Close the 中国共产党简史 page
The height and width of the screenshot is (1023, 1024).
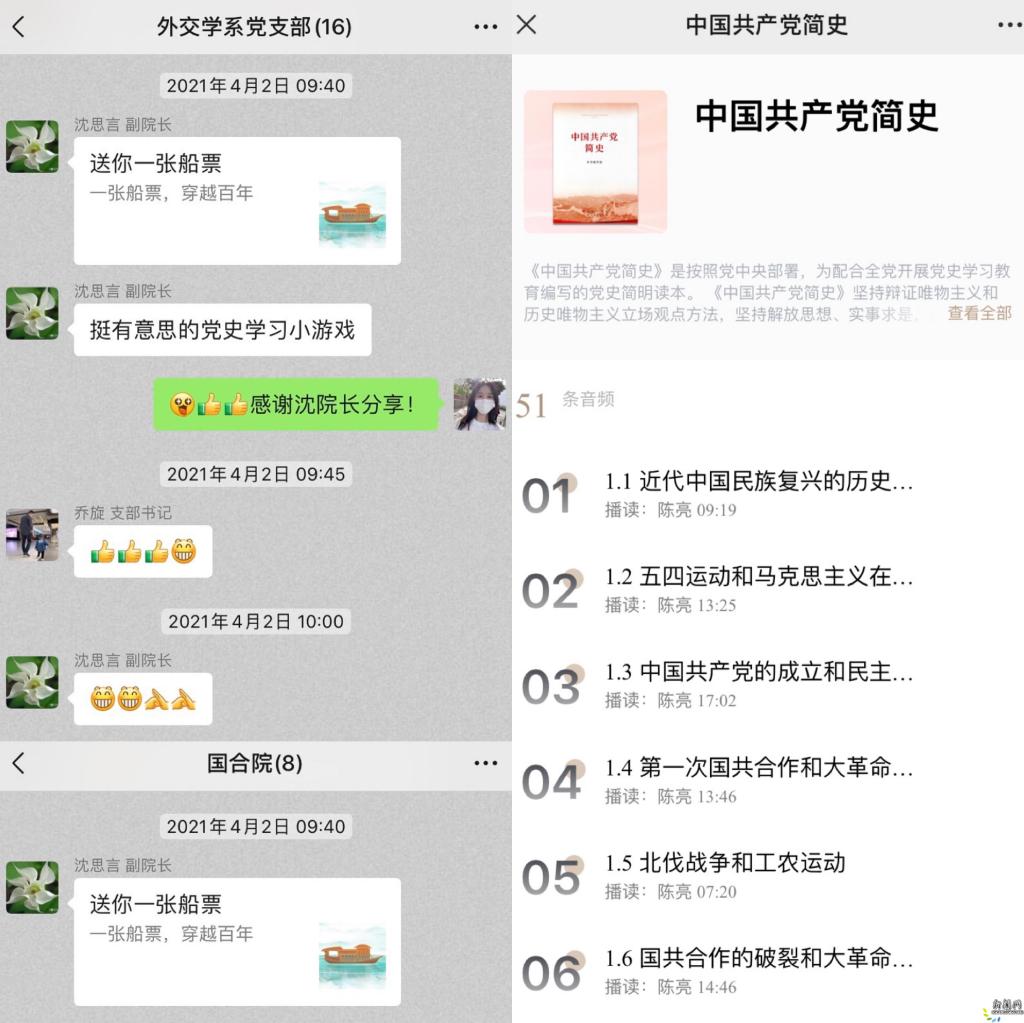tap(526, 25)
